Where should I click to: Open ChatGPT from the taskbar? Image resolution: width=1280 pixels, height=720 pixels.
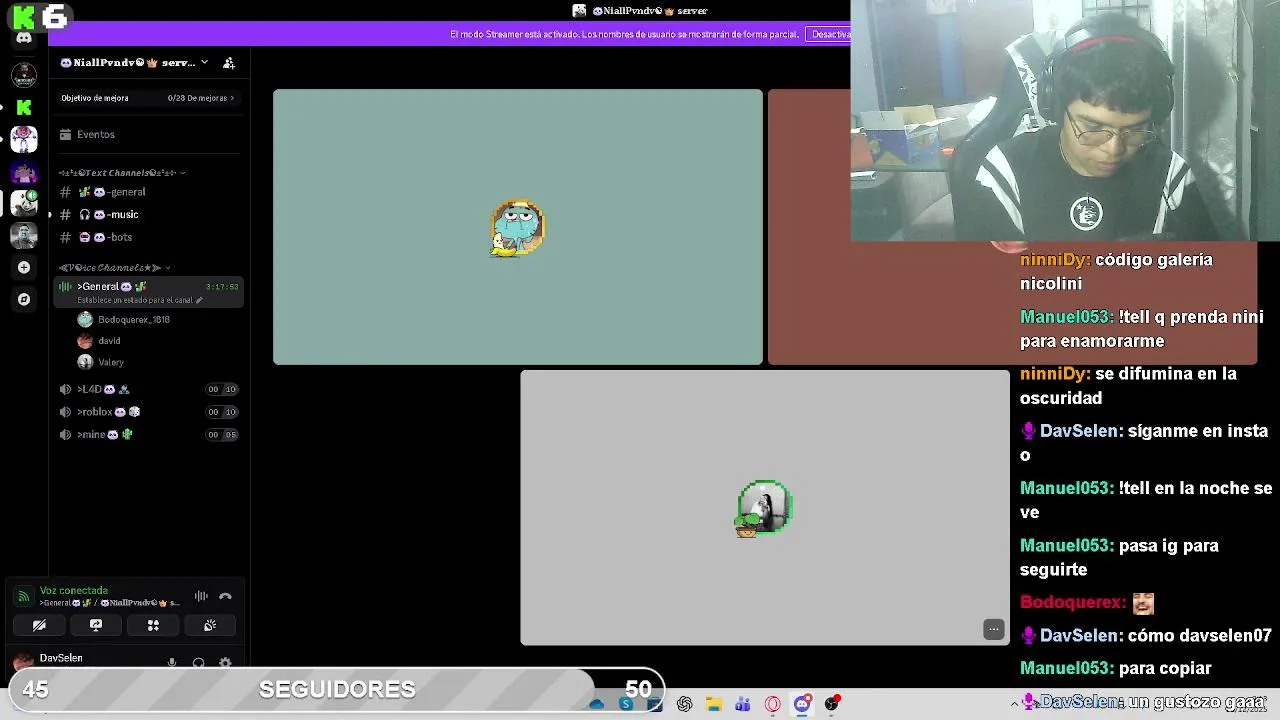684,704
